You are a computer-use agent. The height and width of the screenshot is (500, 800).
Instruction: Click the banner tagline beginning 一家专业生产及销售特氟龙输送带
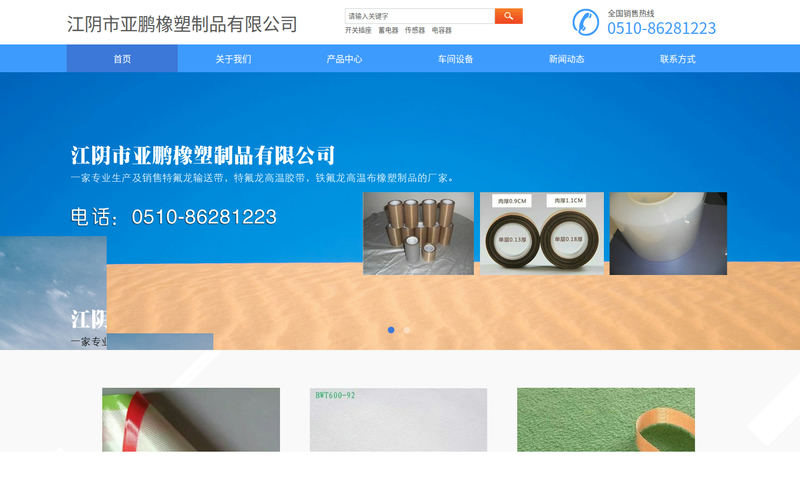click(x=262, y=178)
